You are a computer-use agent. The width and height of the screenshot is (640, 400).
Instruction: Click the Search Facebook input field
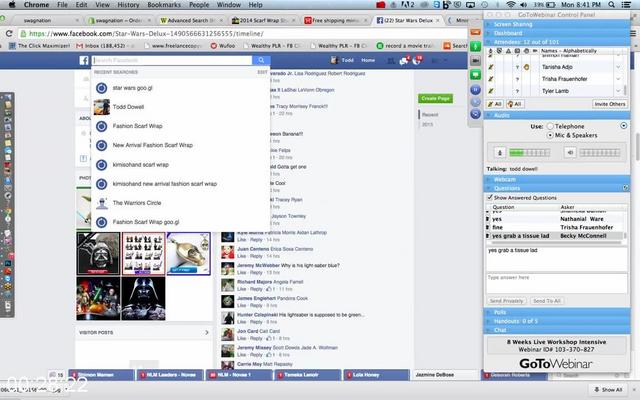click(172, 60)
